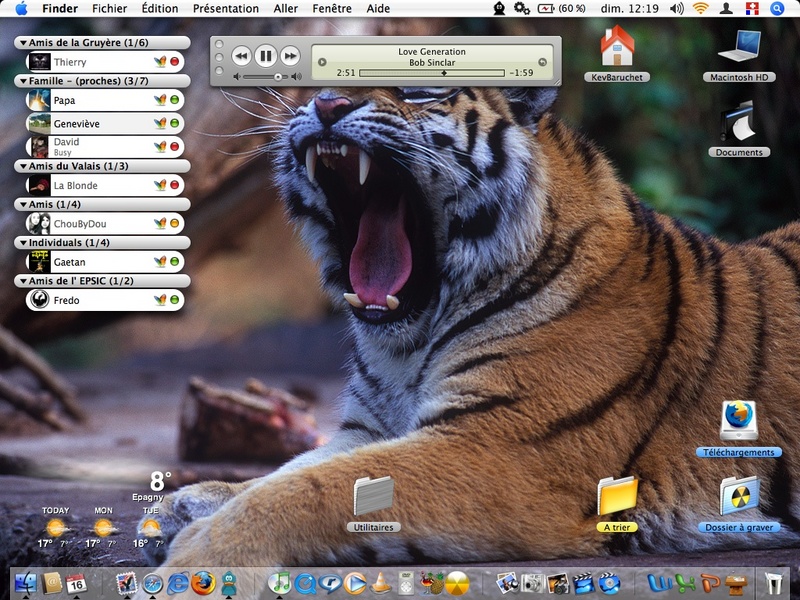Click the sound volume menu bar icon
The image size is (800, 600).
click(677, 8)
